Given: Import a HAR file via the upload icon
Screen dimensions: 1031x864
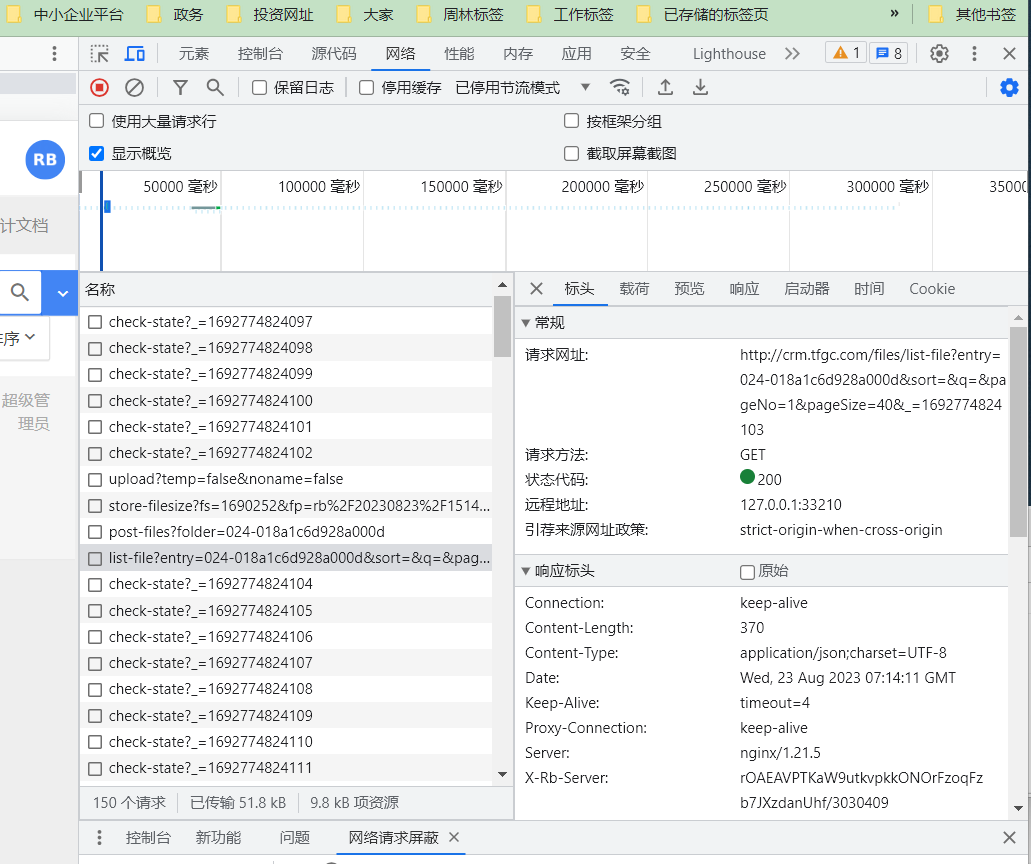Looking at the screenshot, I should [x=665, y=87].
